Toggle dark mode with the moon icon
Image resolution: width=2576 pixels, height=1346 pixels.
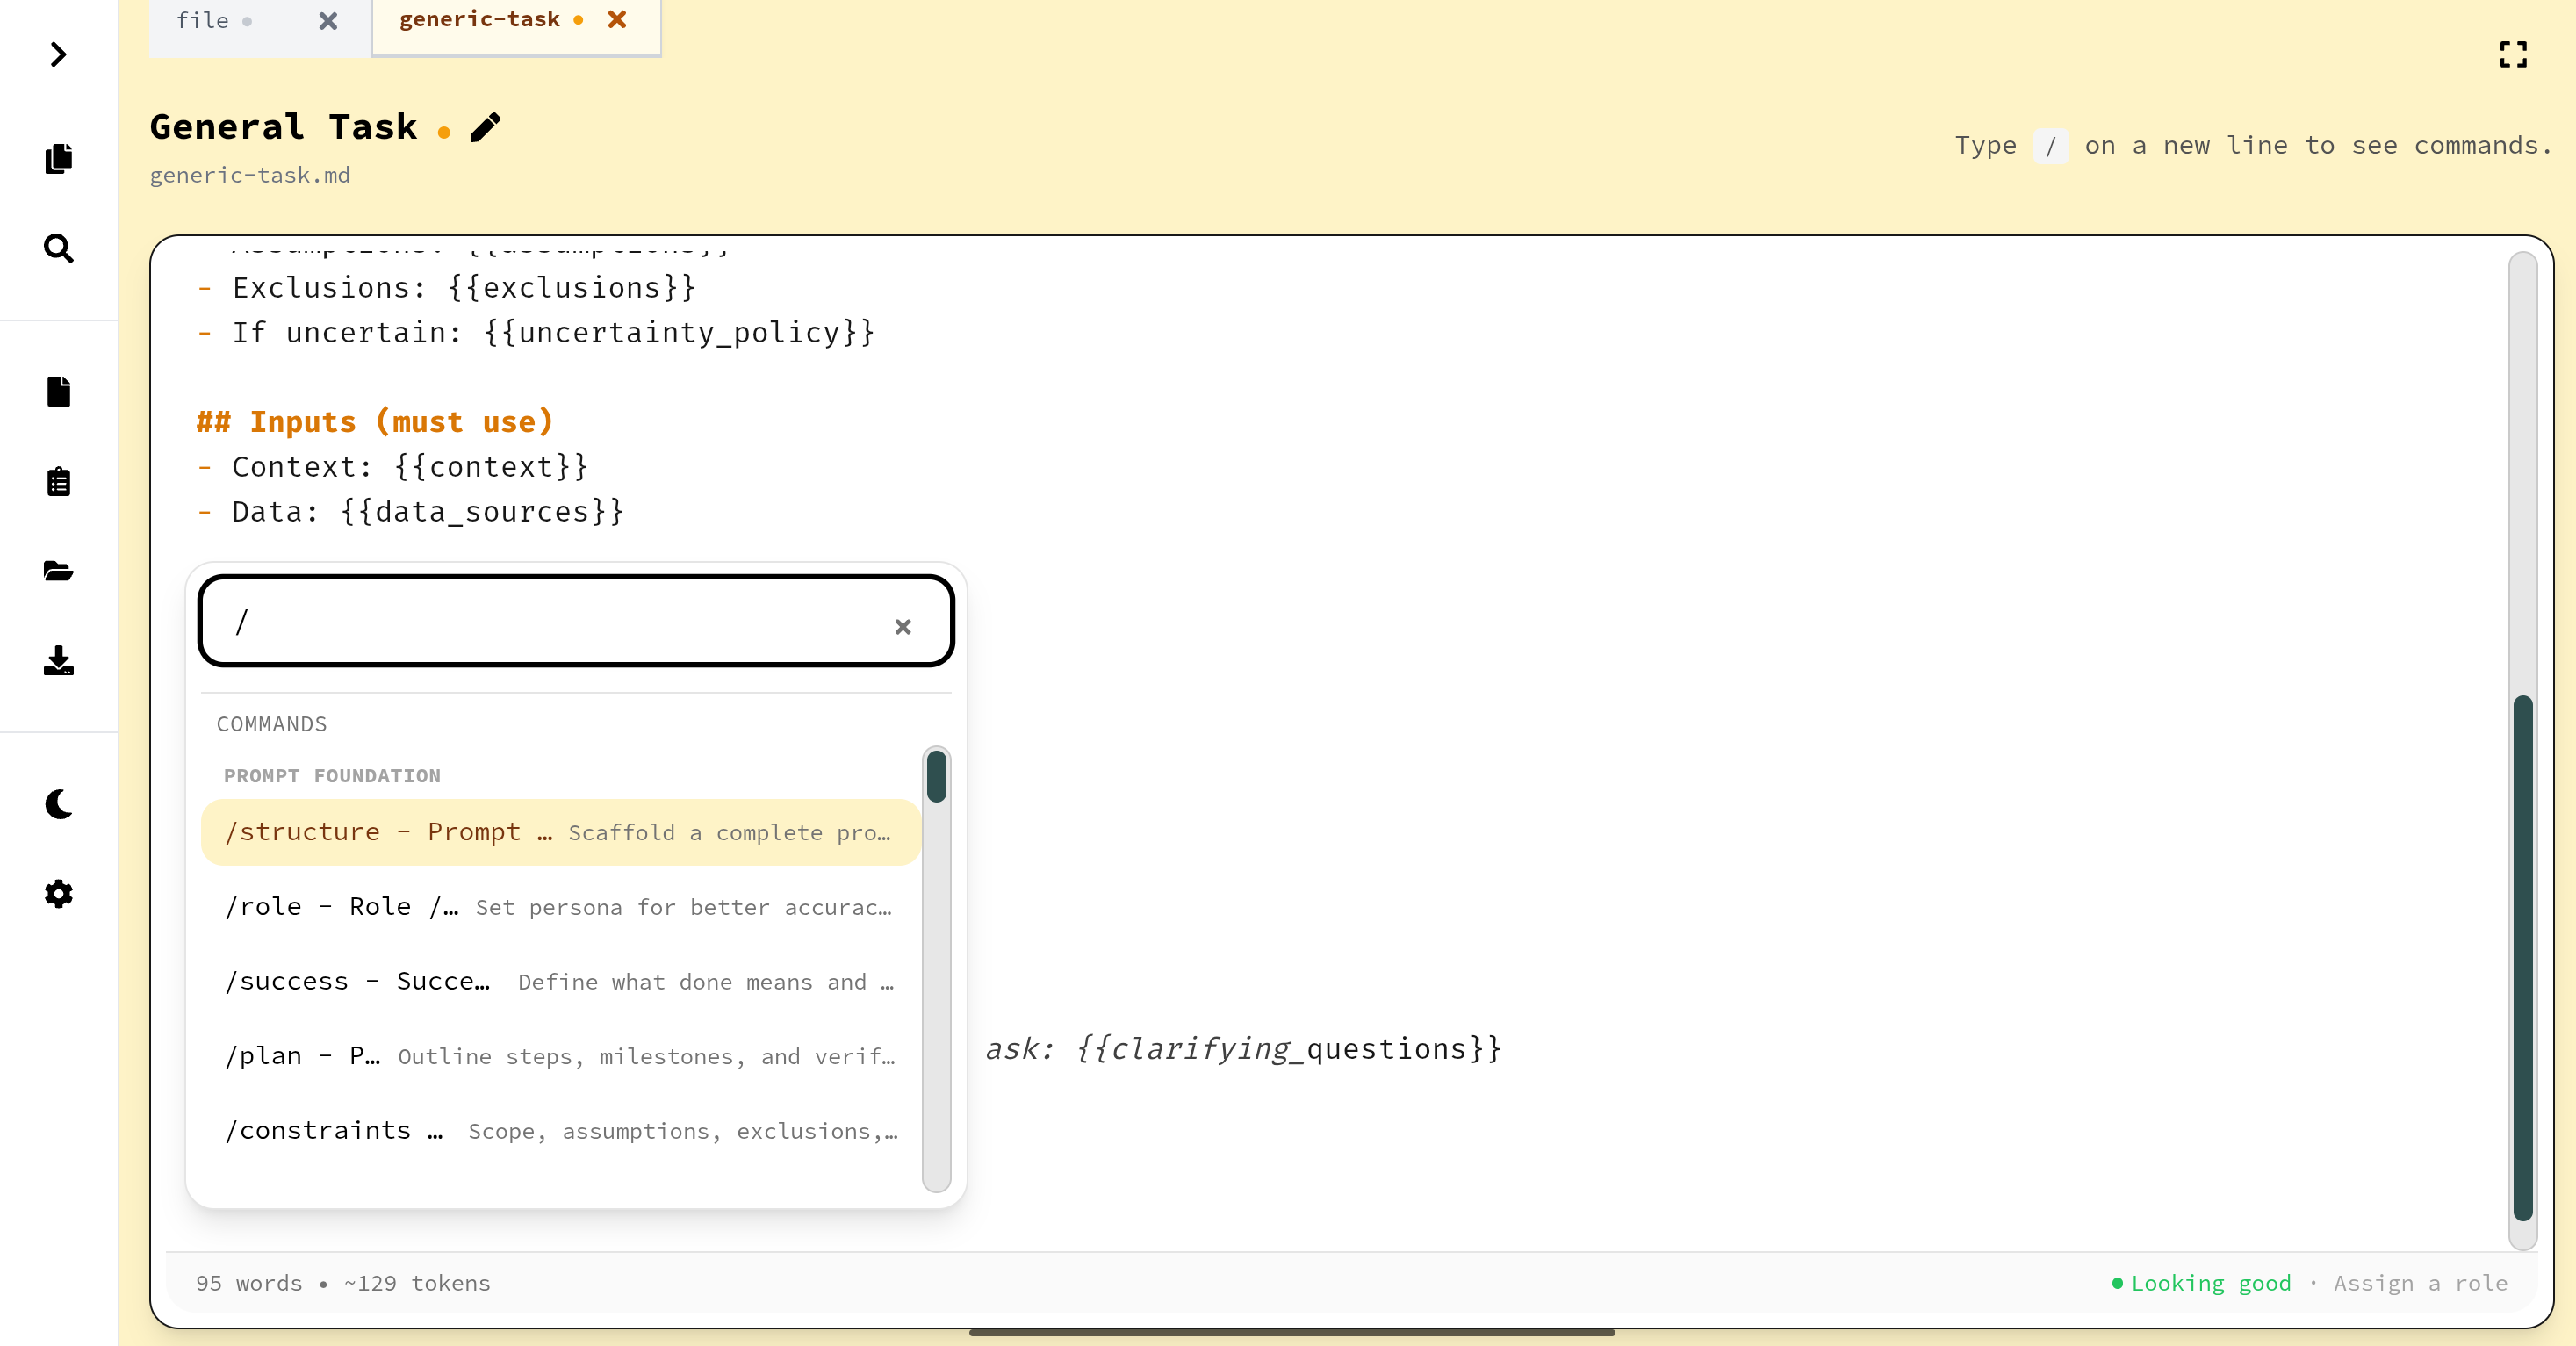(x=58, y=805)
